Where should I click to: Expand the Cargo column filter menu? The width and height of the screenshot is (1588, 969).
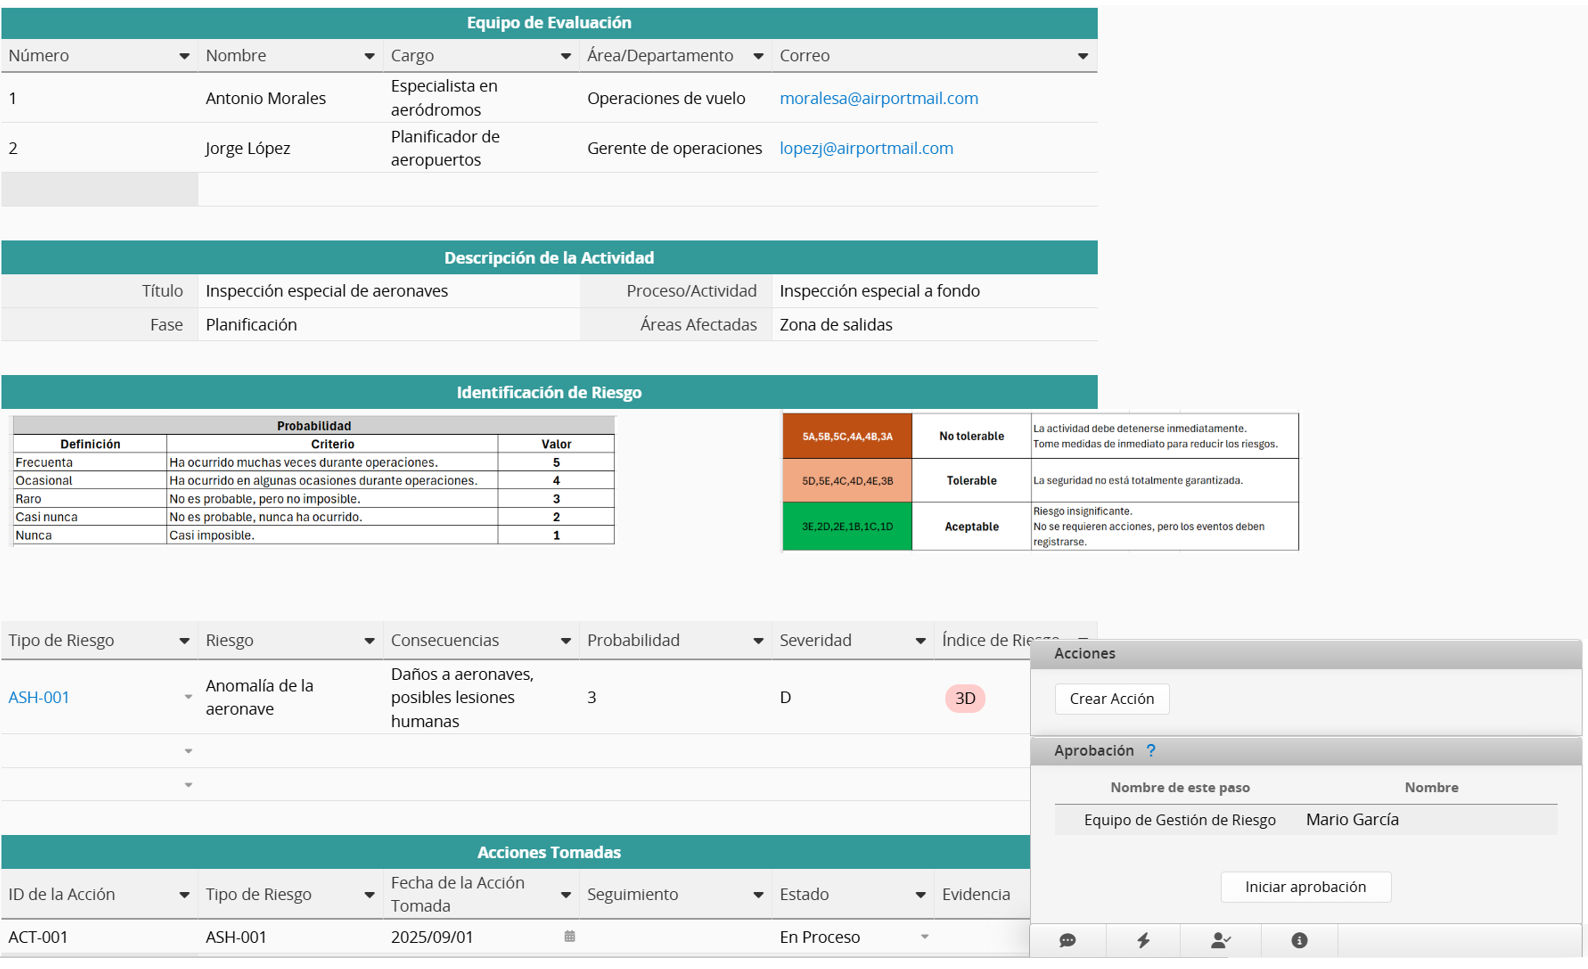[x=565, y=57]
